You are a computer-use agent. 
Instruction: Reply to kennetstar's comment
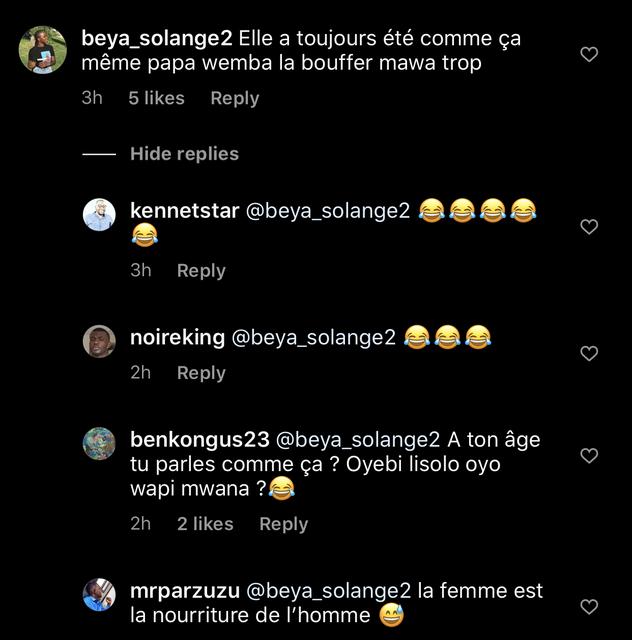coord(201,271)
